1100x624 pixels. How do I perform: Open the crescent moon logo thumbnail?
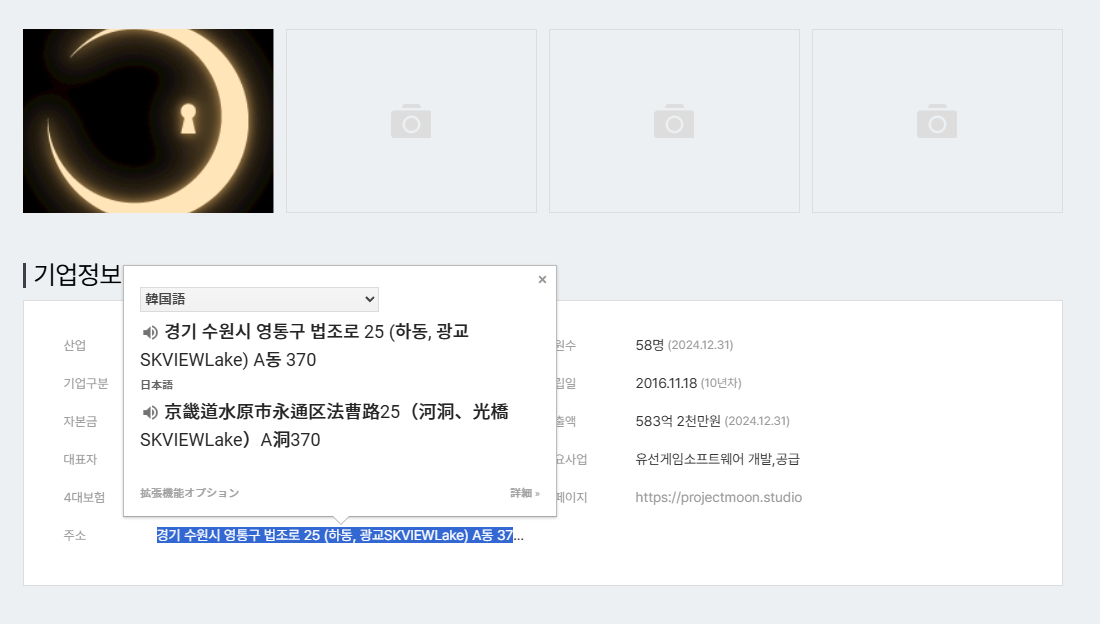coord(148,121)
